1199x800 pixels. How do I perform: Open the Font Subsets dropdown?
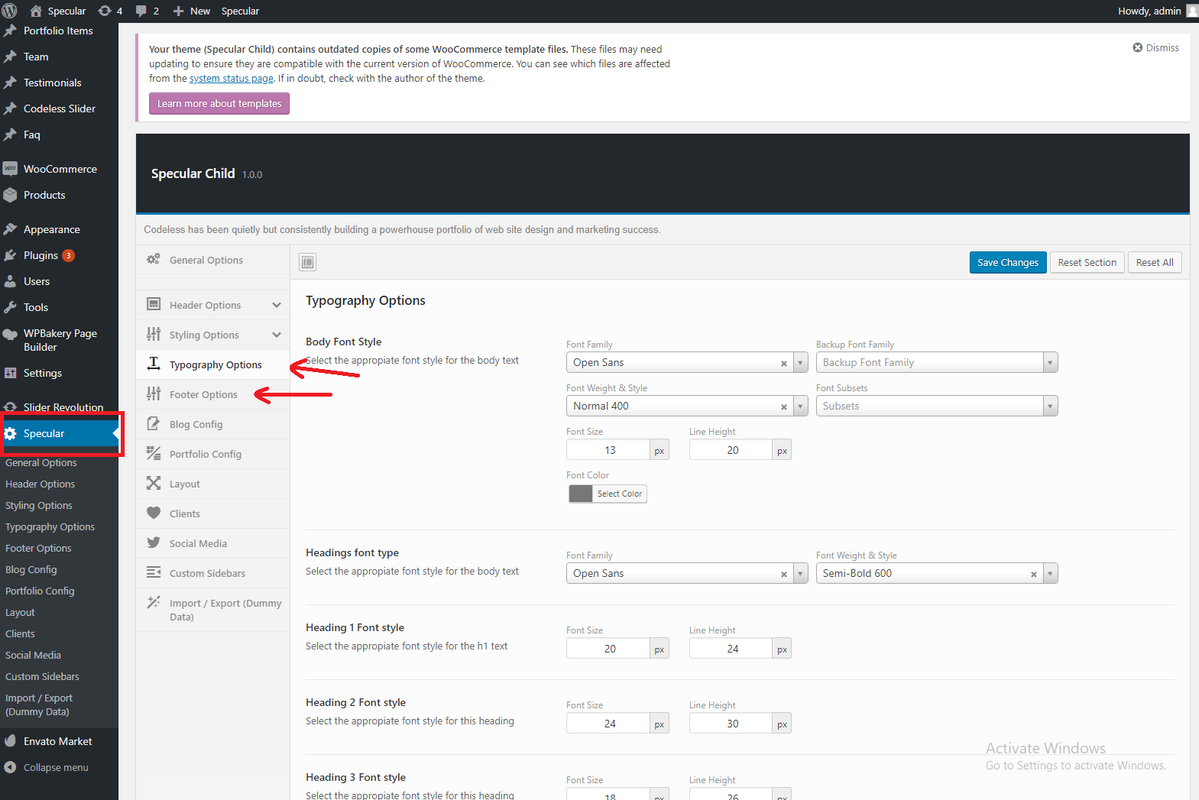[x=937, y=406]
